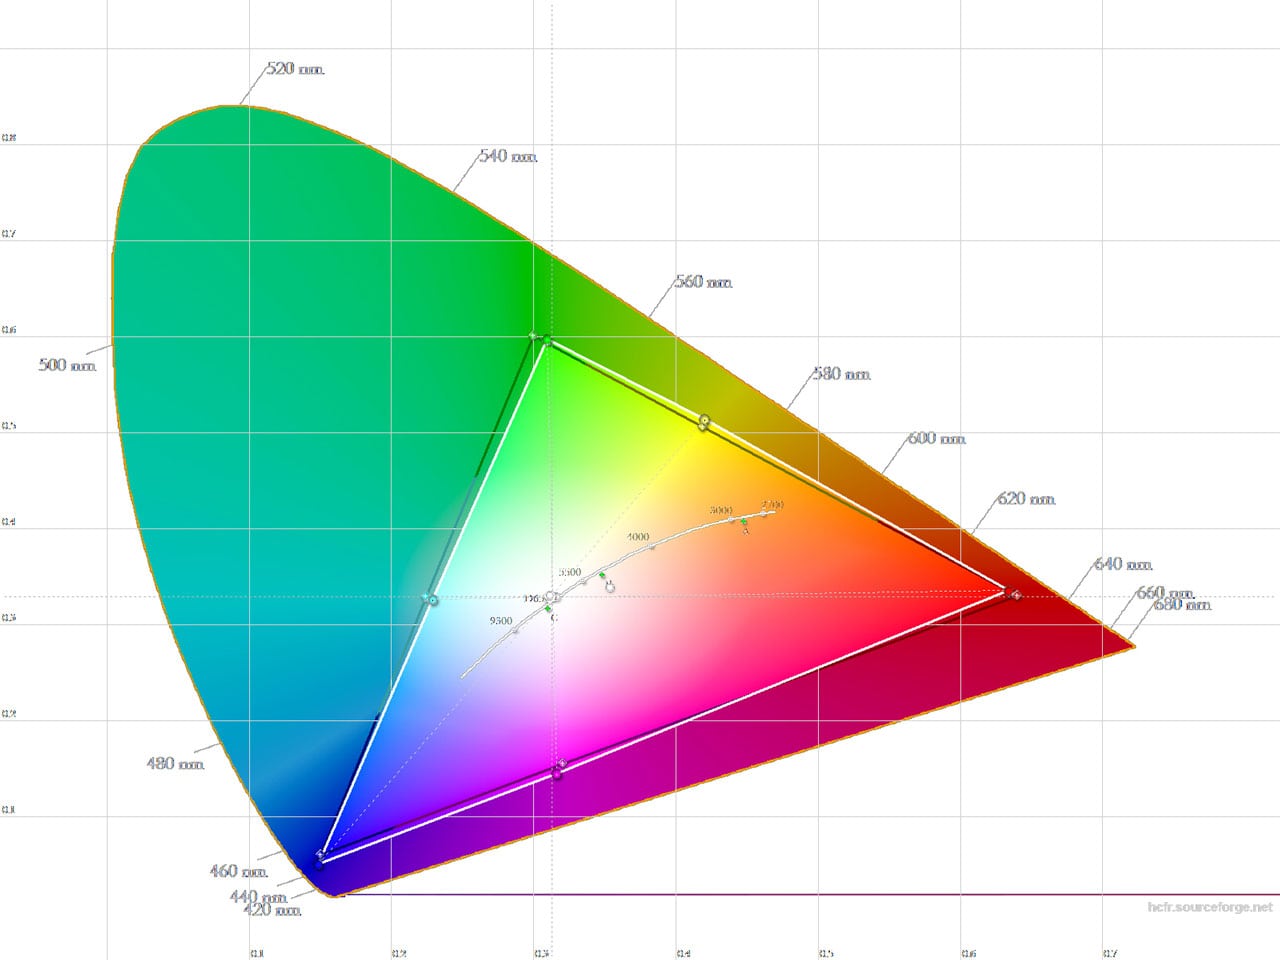Viewport: 1280px width, 960px height.
Task: Click the 500 nm wavelength label
Action: [x=67, y=365]
